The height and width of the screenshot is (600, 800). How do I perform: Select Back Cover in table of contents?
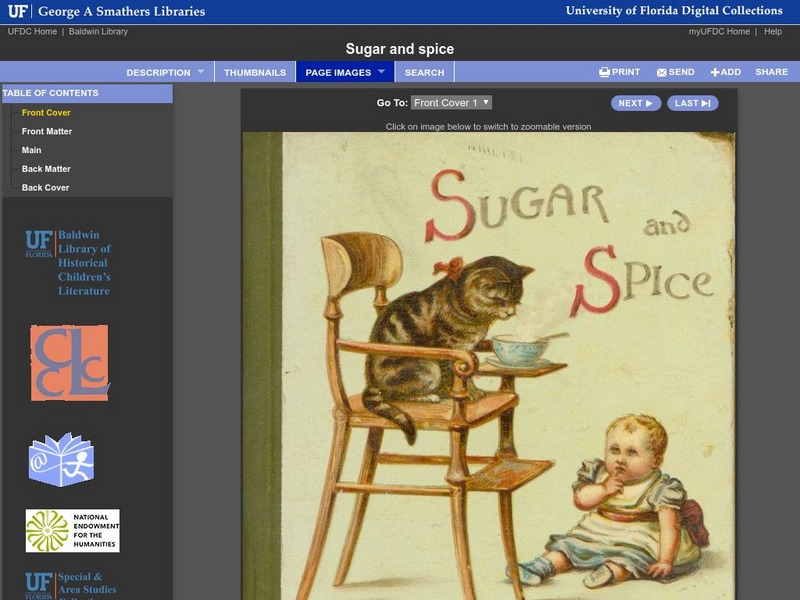tap(46, 187)
